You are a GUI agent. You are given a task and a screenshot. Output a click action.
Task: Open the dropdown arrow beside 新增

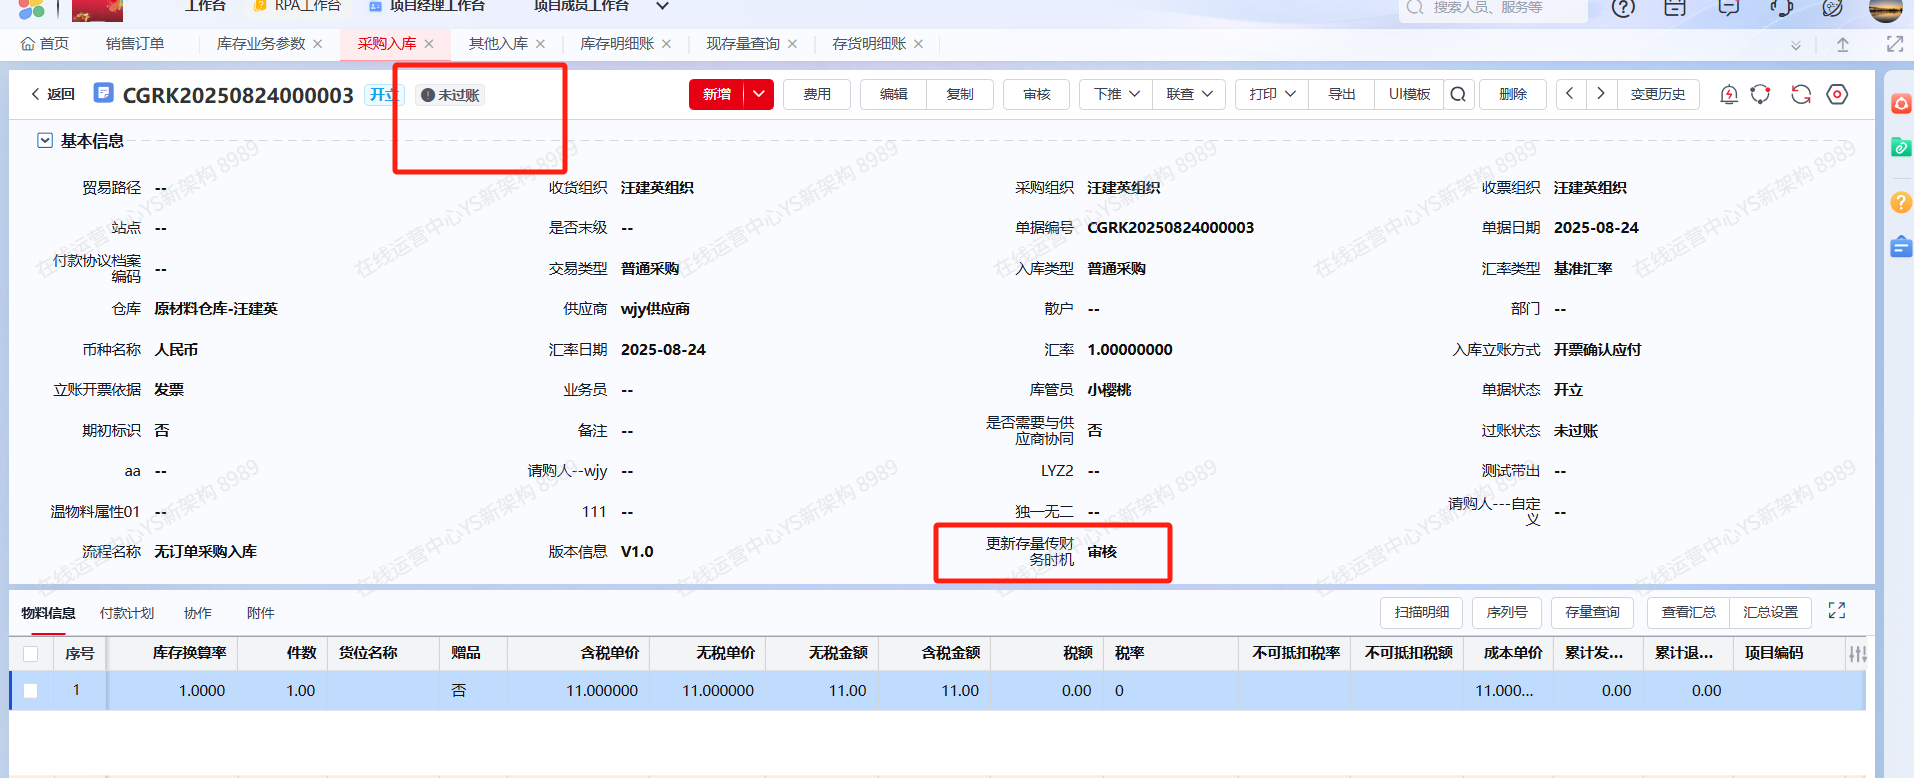pos(759,94)
